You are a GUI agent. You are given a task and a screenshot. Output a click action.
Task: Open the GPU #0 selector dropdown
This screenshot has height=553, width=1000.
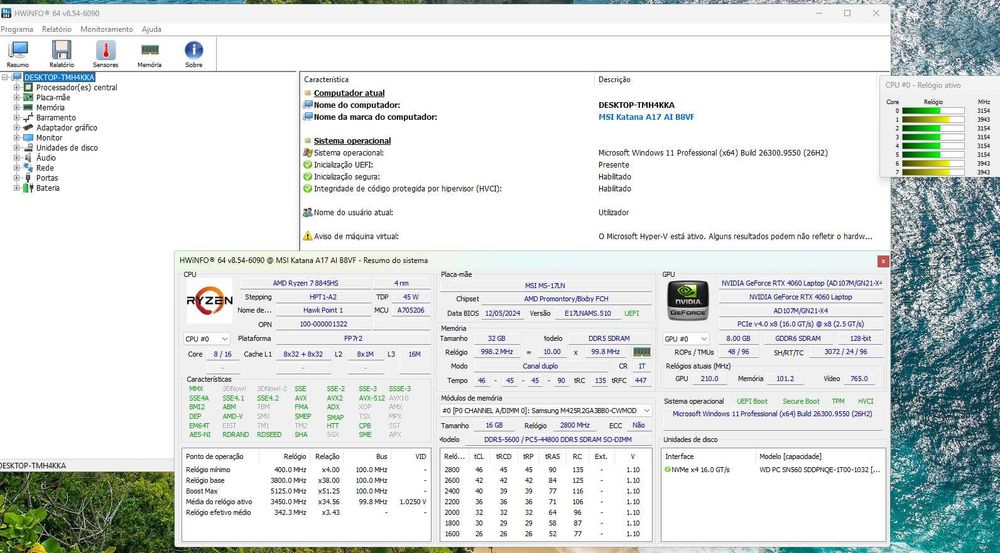coord(686,339)
